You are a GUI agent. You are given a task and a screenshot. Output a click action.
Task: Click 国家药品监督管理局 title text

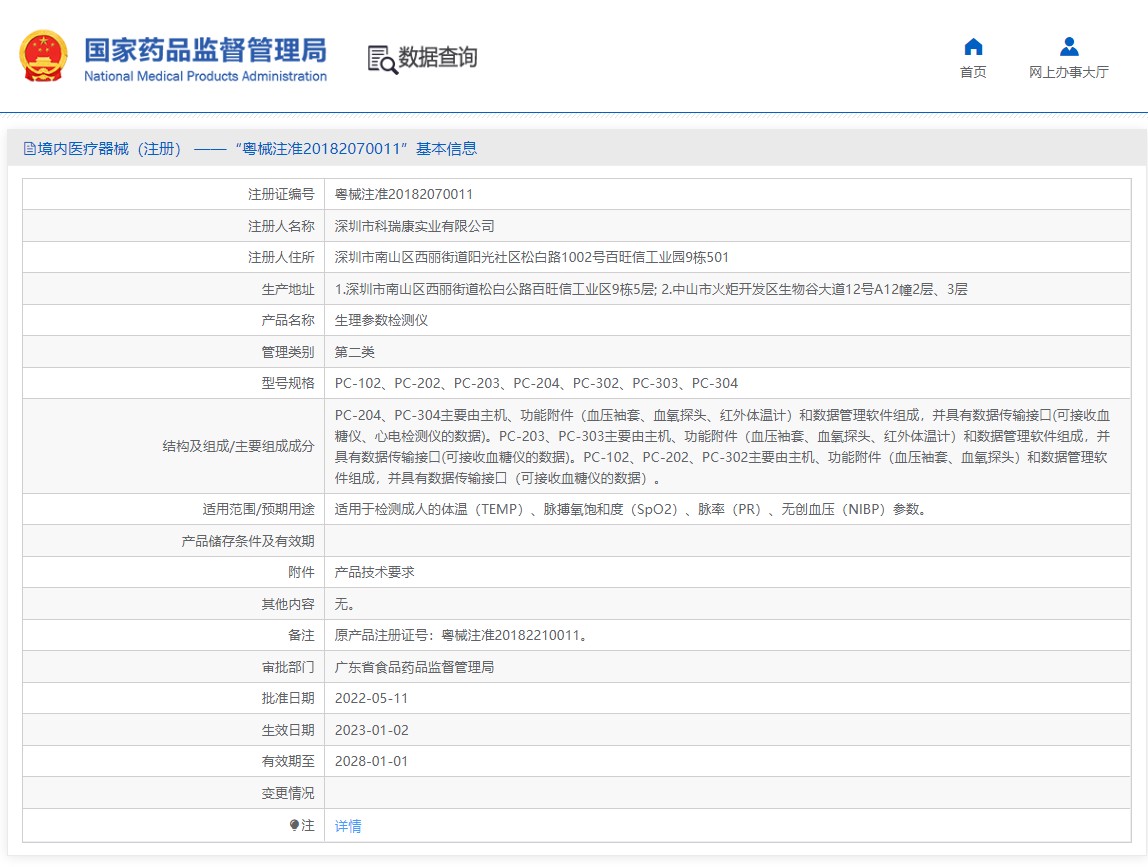coord(205,50)
